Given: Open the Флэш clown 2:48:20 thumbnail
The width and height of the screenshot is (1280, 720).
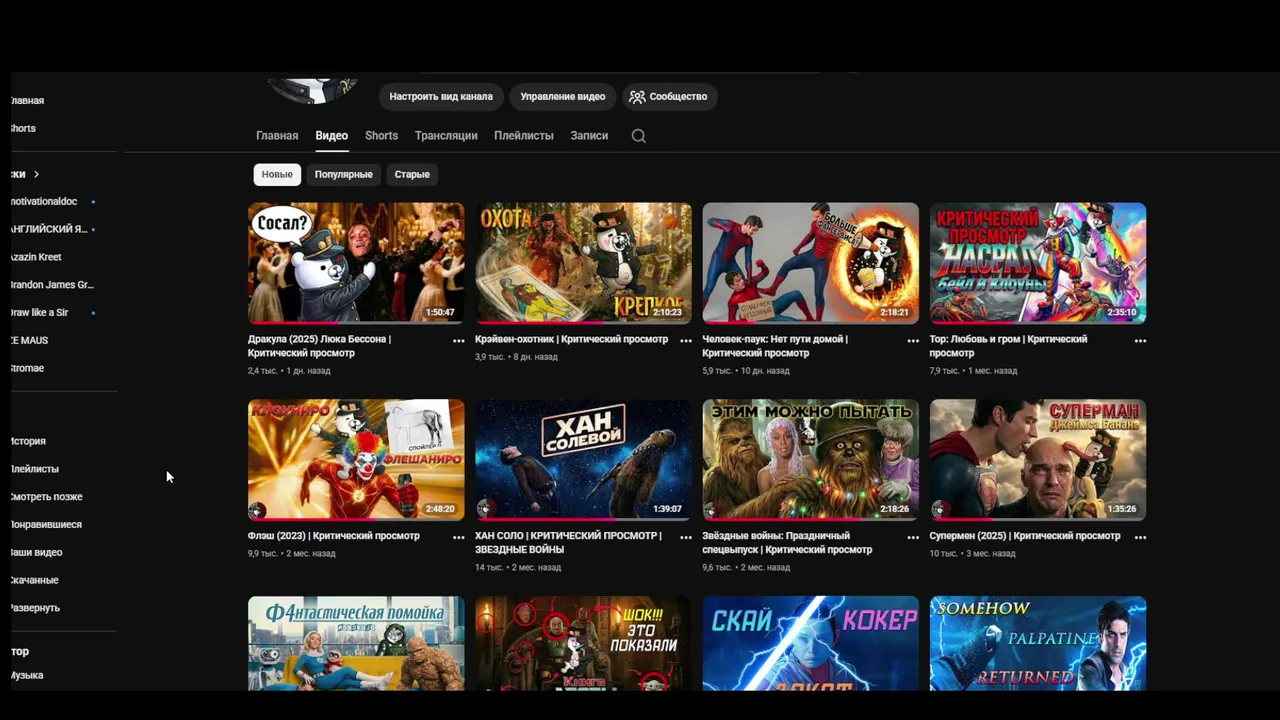Looking at the screenshot, I should [356, 460].
